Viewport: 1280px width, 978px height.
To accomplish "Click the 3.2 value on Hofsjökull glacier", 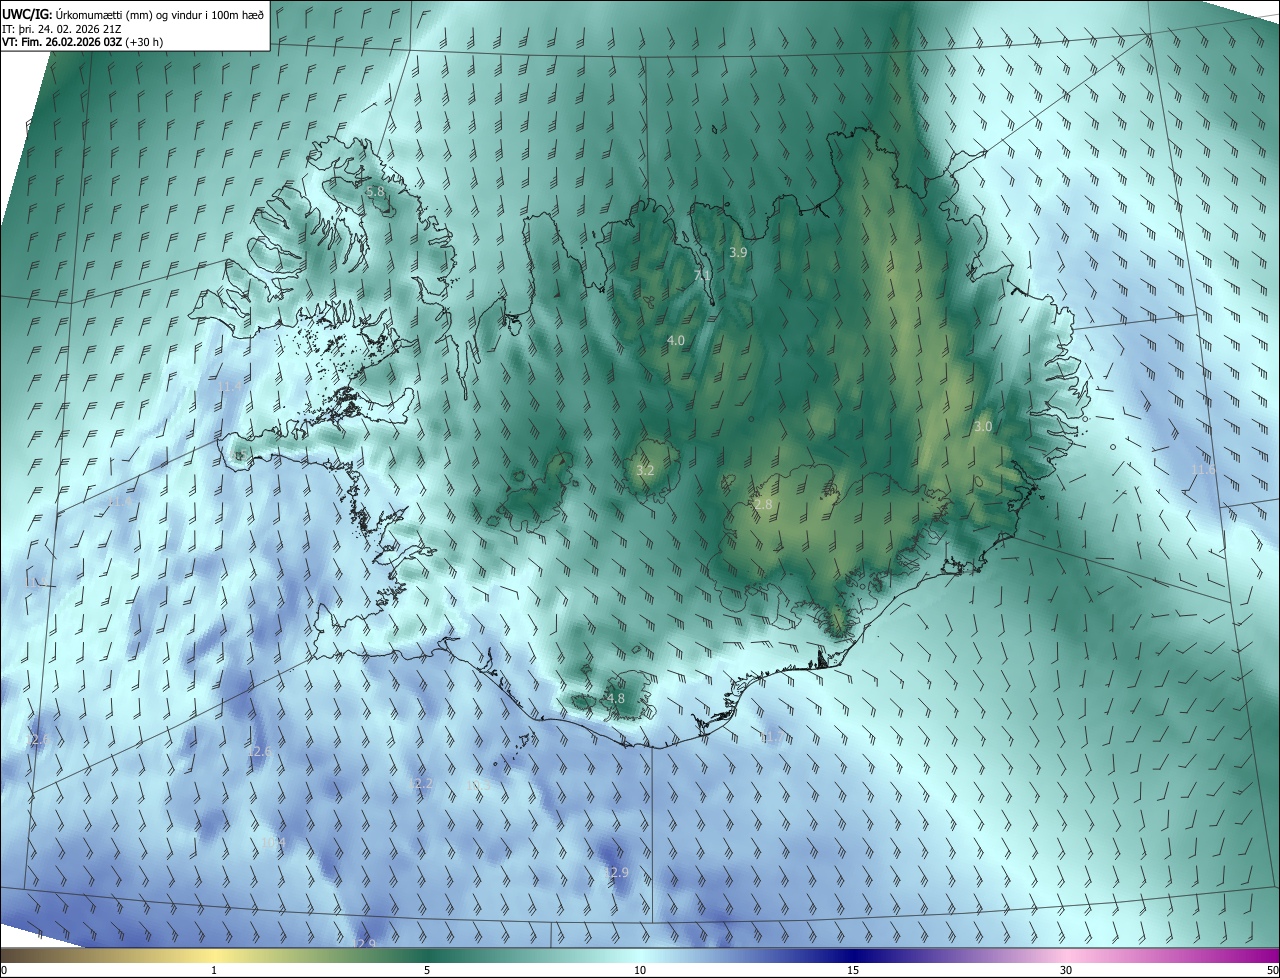I will click(x=645, y=470).
